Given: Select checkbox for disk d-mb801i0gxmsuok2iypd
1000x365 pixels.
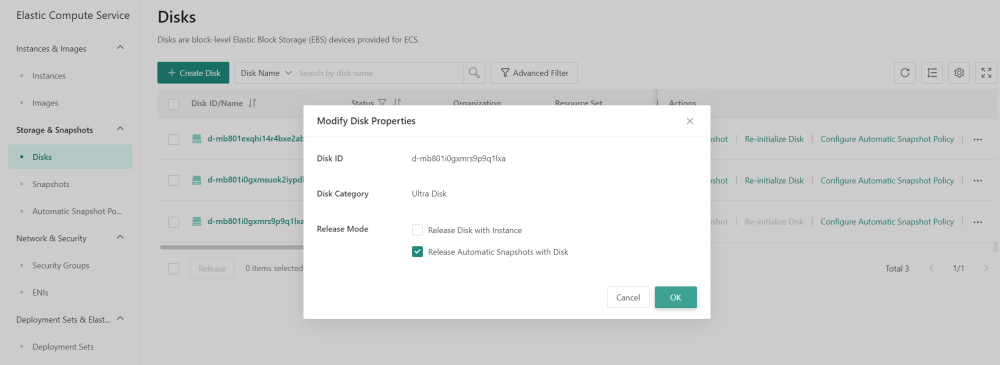Looking at the screenshot, I should tap(173, 181).
